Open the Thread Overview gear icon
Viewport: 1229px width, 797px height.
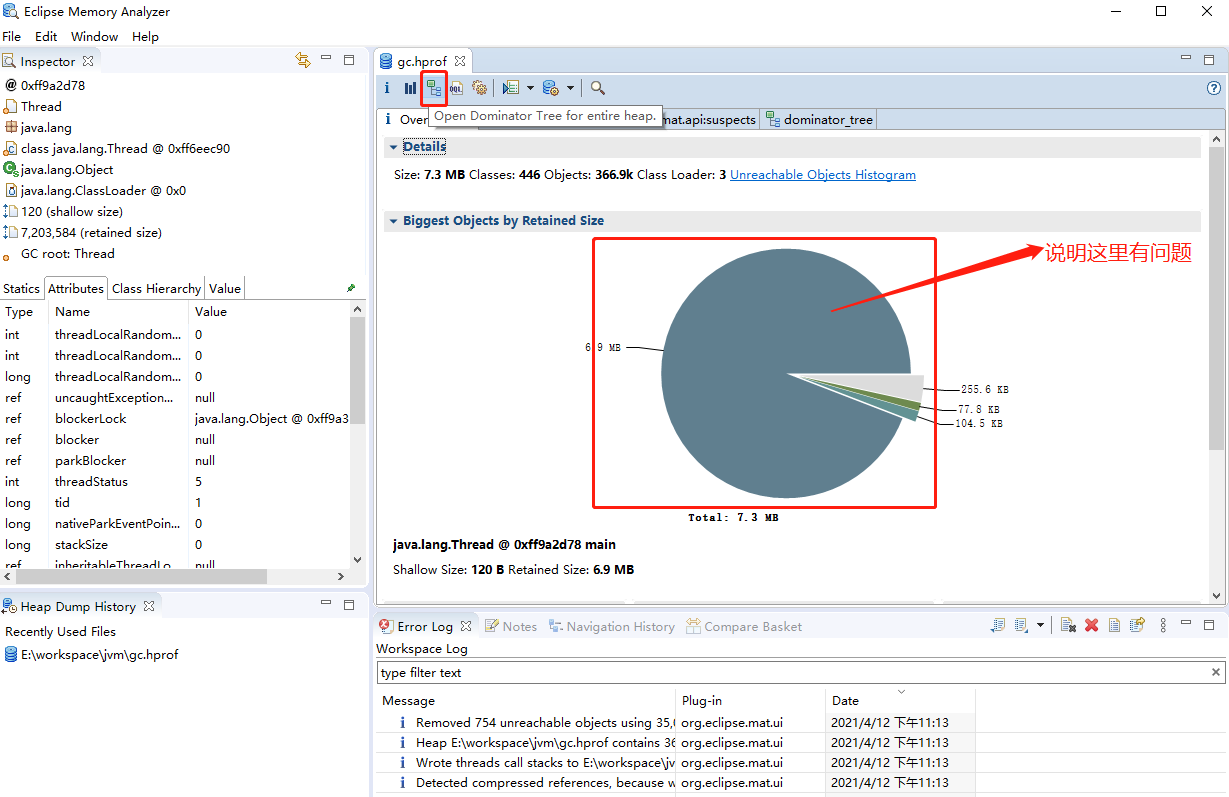click(x=479, y=88)
